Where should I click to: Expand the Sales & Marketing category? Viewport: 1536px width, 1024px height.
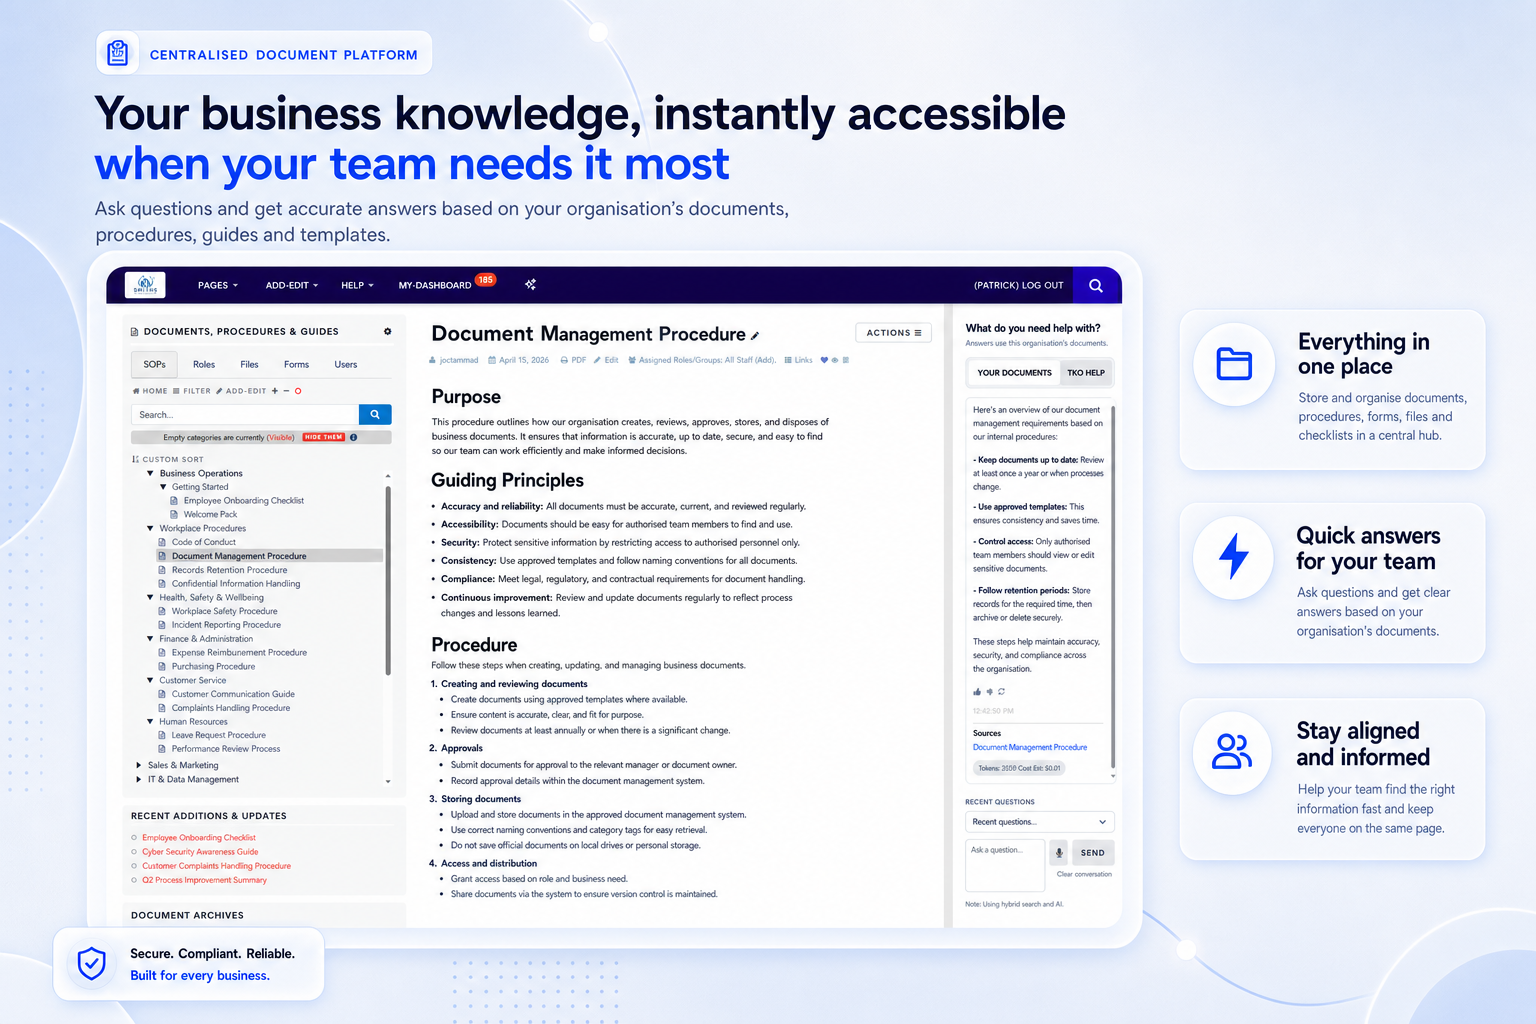(139, 765)
